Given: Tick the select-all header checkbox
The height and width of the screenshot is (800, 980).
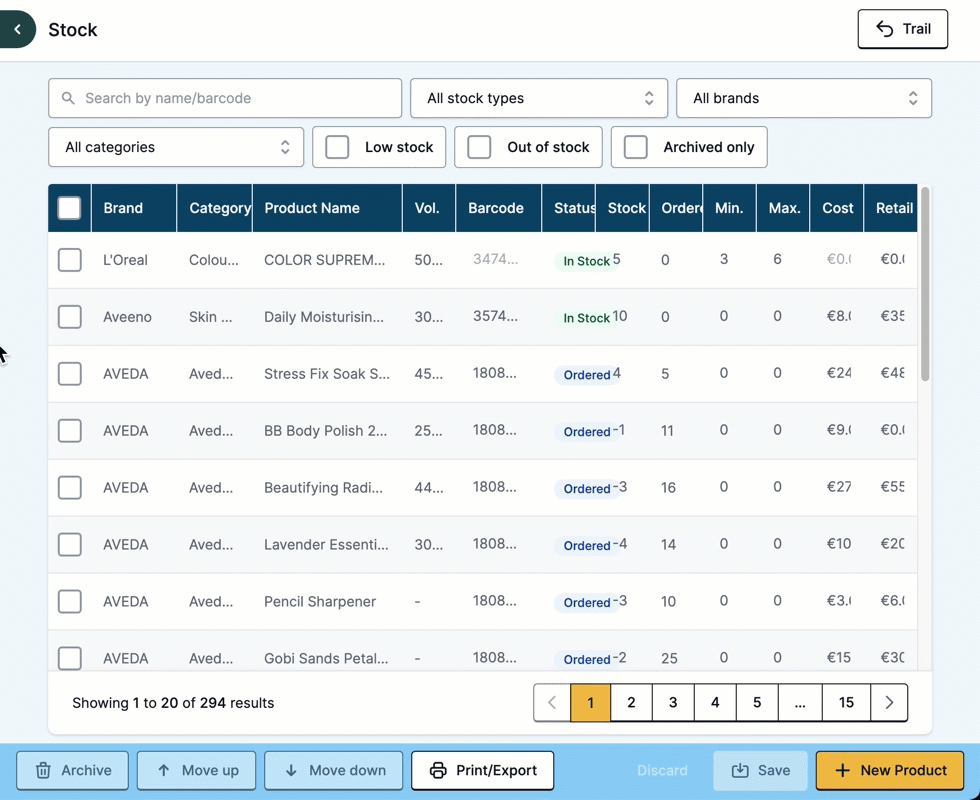Looking at the screenshot, I should coord(69,208).
